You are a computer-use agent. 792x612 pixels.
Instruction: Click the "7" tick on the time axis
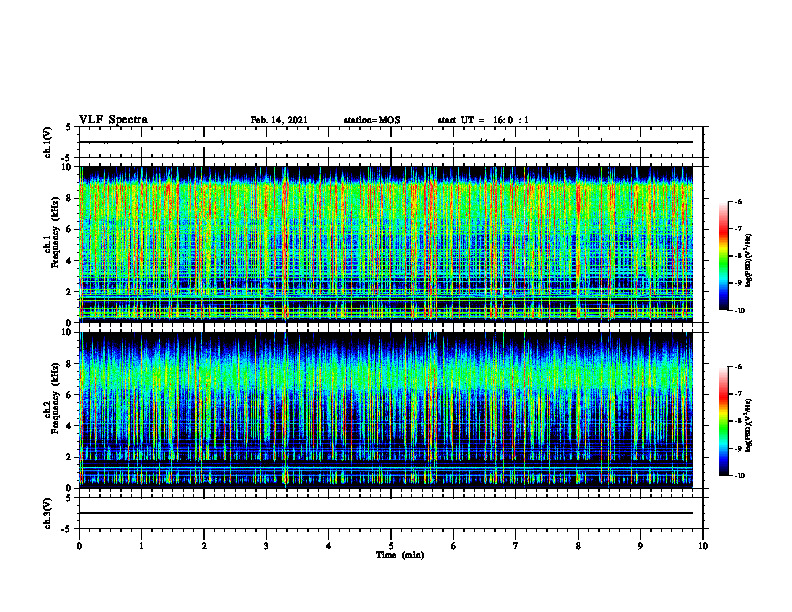click(x=516, y=546)
